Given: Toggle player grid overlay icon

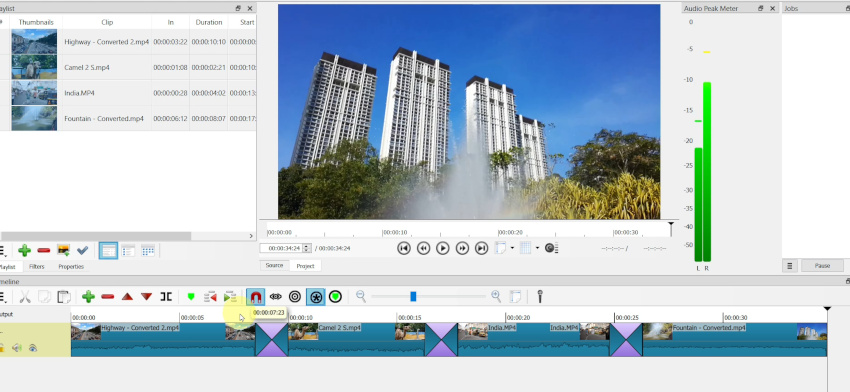Looking at the screenshot, I should pyautogui.click(x=525, y=248).
